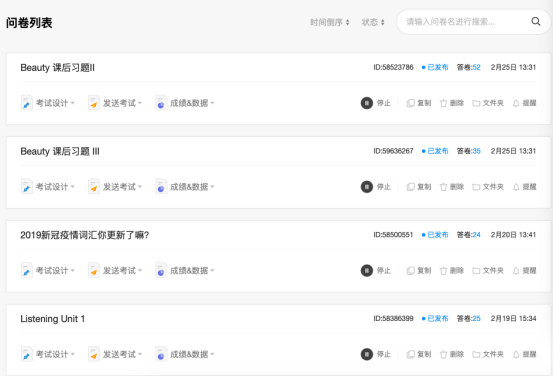Delete the Listening Unit 1 survey
Viewport: 554px width, 376px height.
(452, 354)
